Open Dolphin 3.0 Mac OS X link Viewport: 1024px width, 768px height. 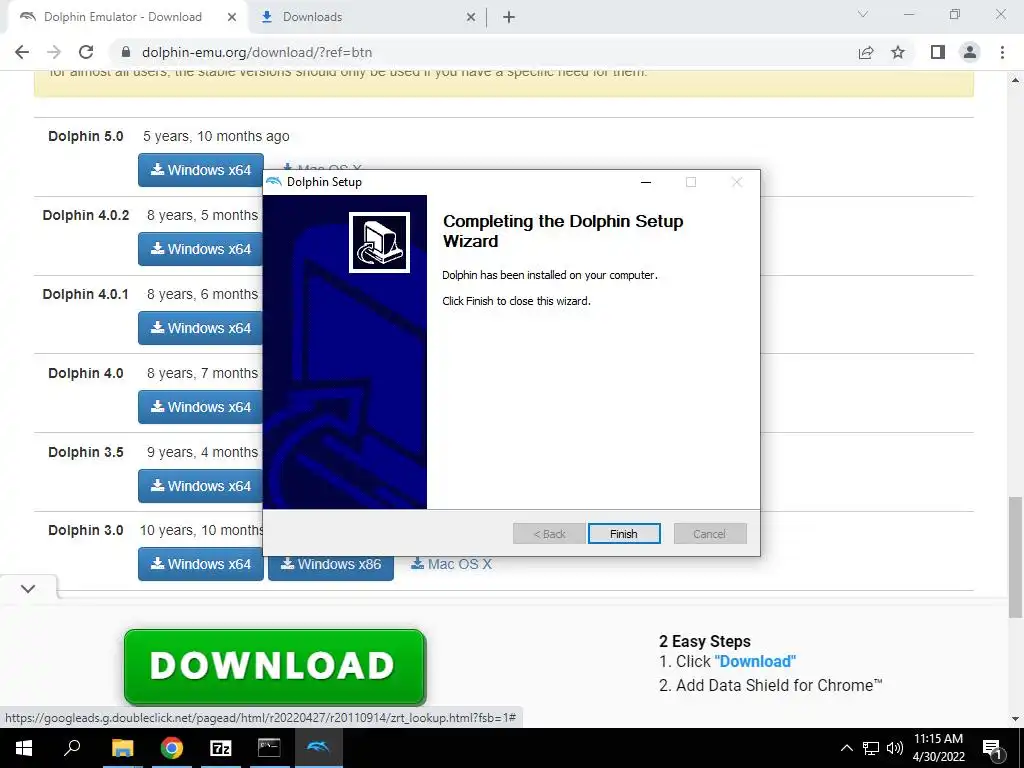(x=451, y=564)
